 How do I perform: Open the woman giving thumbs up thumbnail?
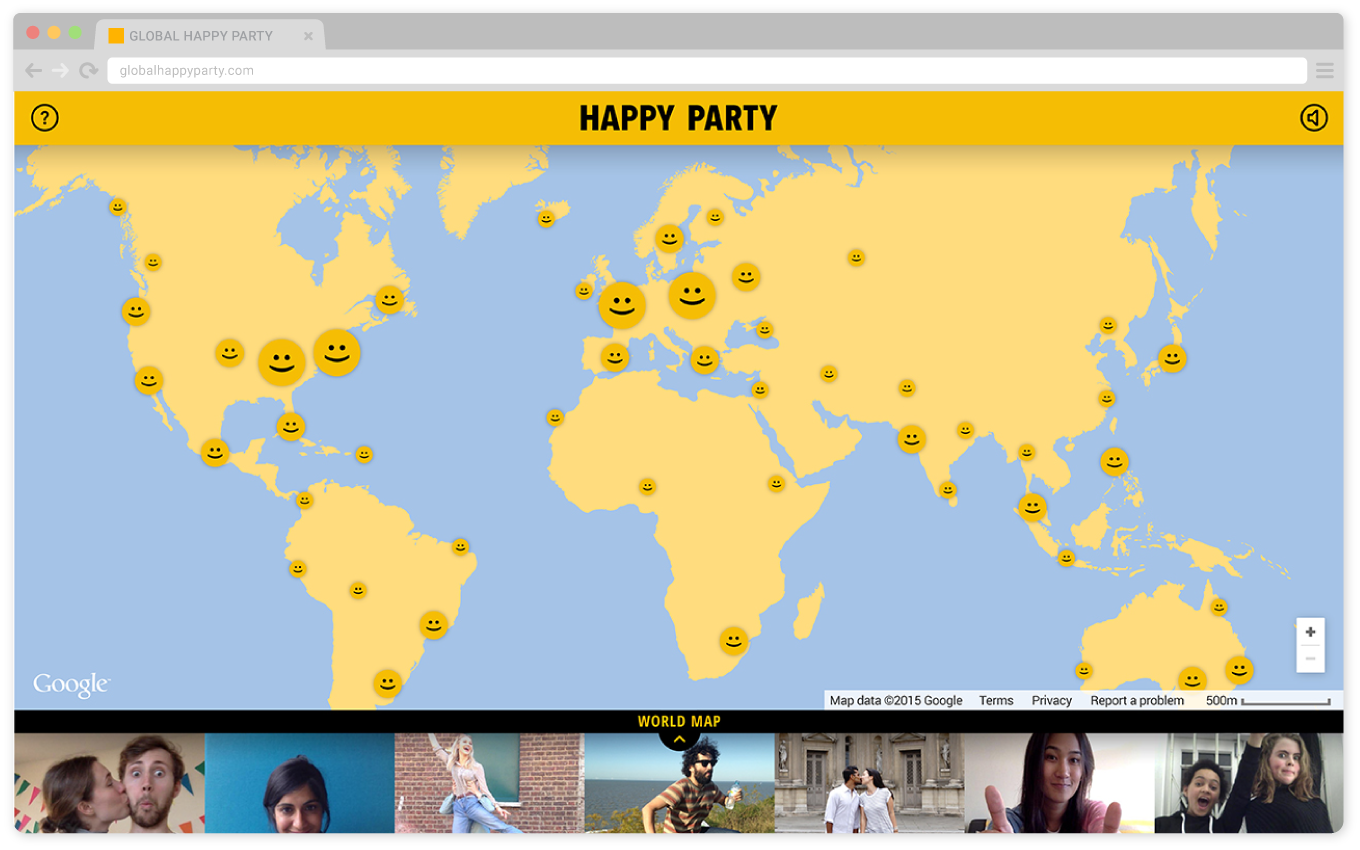(x=1059, y=783)
